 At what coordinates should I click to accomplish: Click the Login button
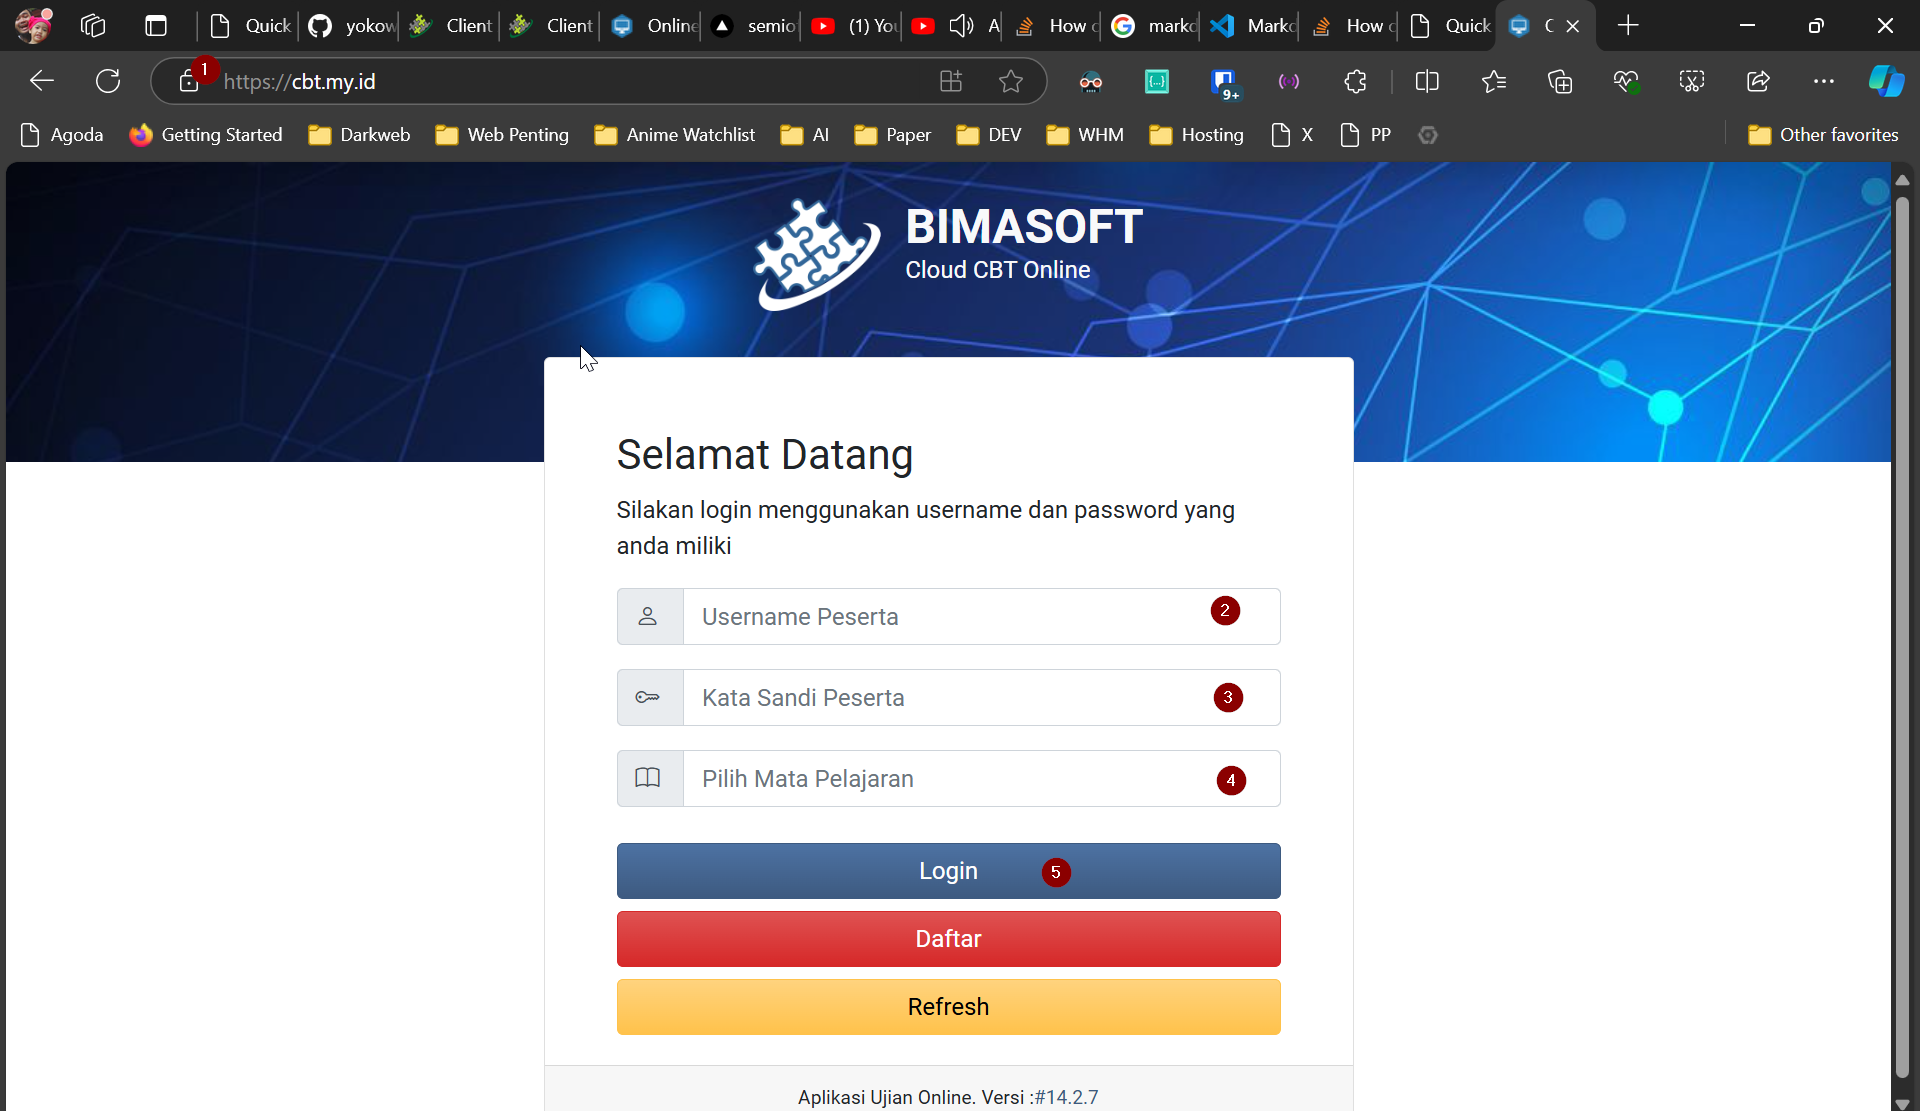[948, 871]
